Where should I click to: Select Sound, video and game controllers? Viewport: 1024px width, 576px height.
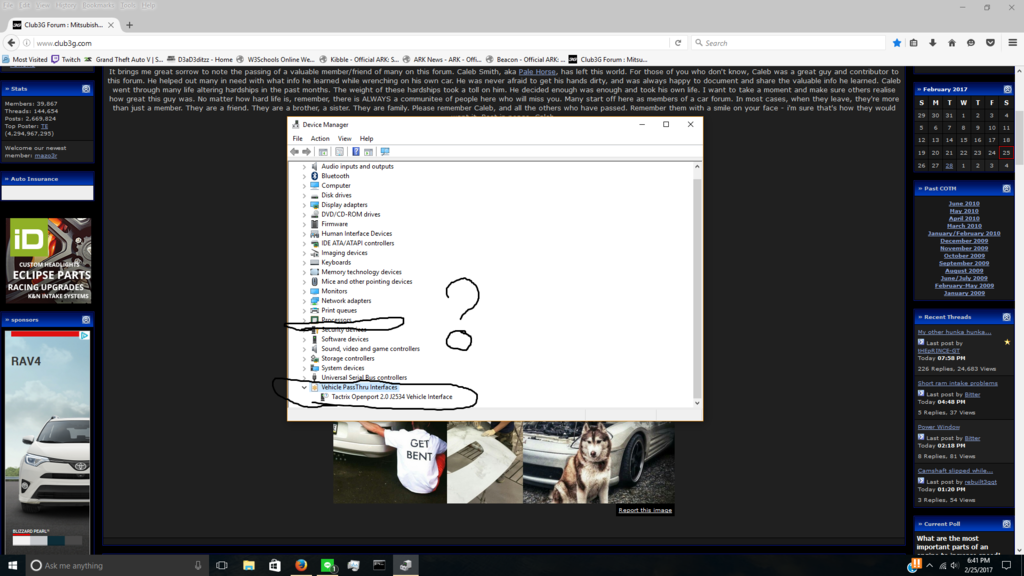tap(370, 349)
